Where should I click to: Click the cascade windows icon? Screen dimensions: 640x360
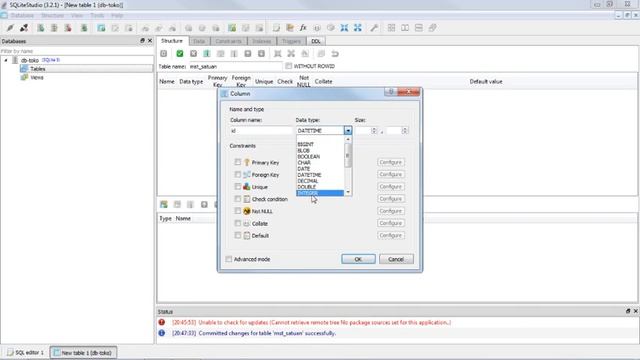432,28
